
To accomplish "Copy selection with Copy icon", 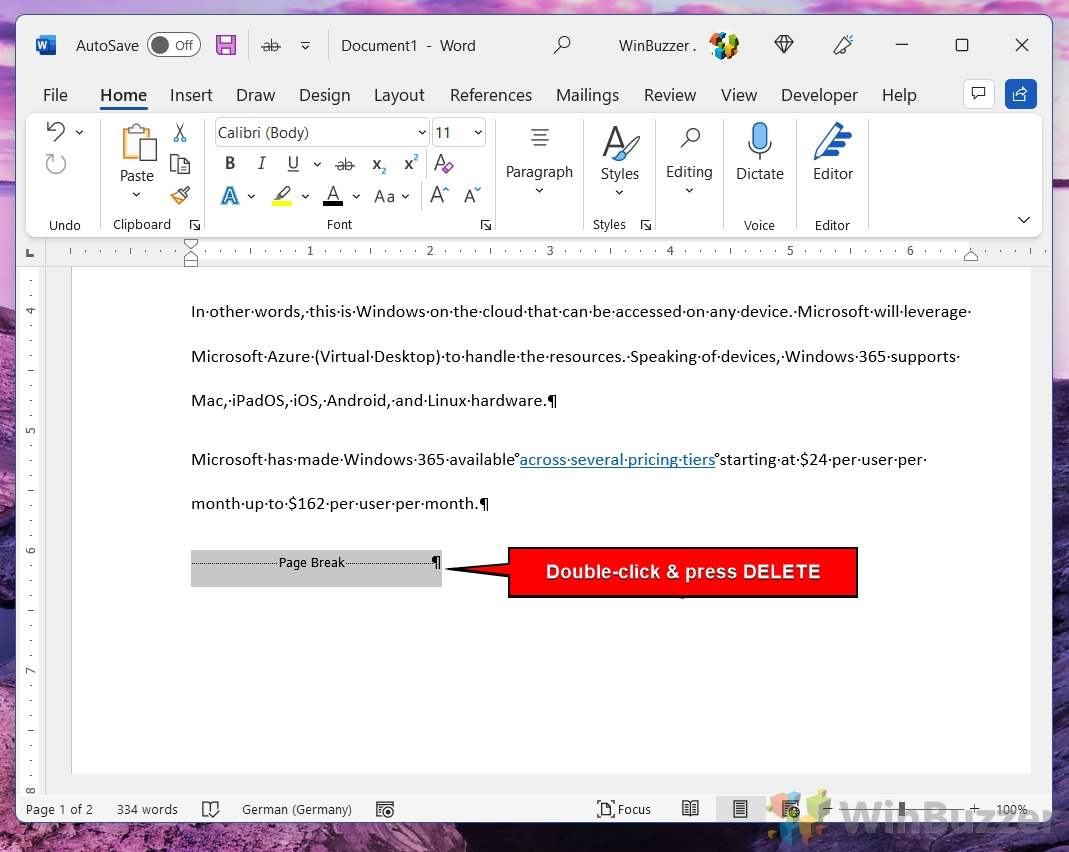I will click(180, 164).
